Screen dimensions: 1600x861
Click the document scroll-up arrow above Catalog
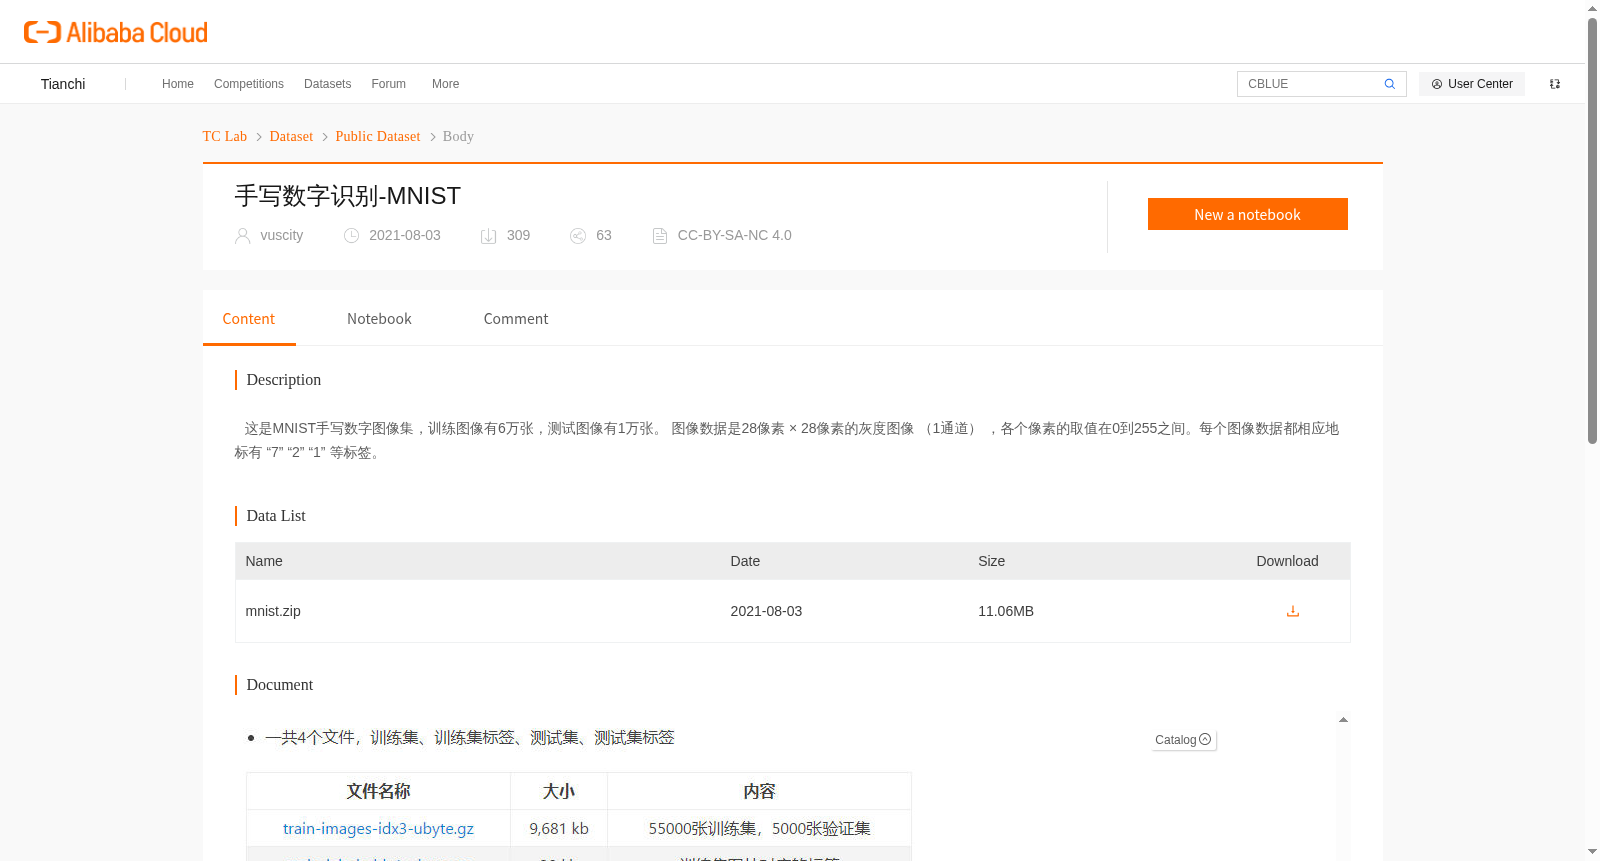click(x=1343, y=720)
